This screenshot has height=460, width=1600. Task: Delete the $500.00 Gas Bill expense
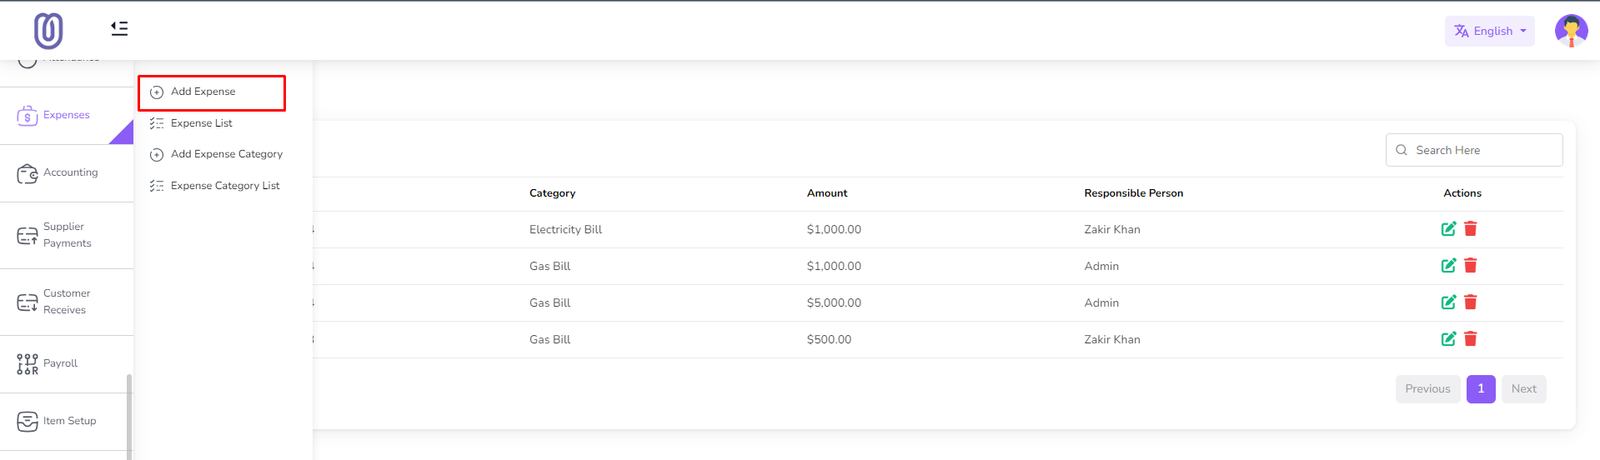1470,339
